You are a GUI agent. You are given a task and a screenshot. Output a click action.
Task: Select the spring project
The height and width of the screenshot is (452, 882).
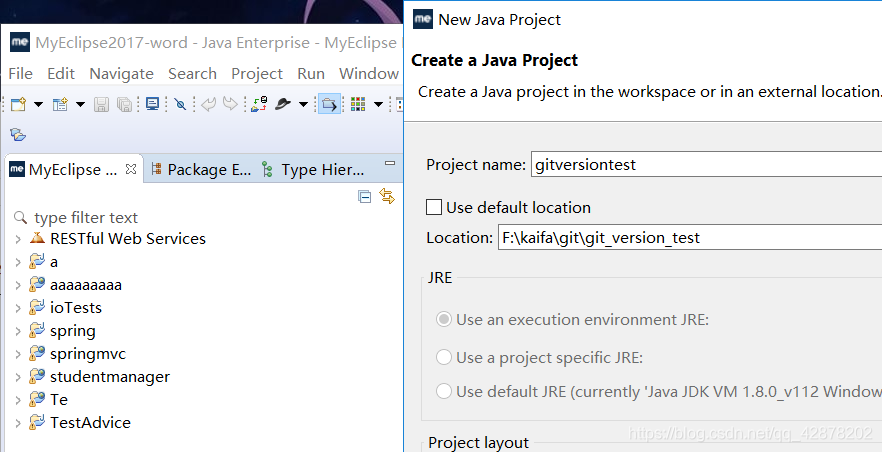73,331
